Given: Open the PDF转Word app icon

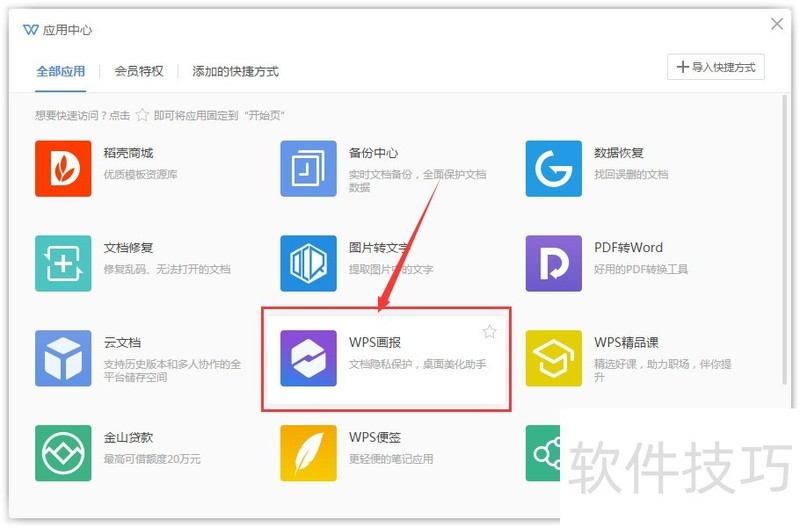Looking at the screenshot, I should tap(554, 263).
